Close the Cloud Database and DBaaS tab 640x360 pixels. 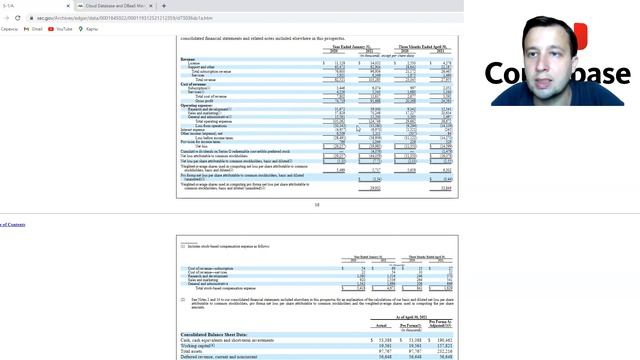tap(151, 6)
